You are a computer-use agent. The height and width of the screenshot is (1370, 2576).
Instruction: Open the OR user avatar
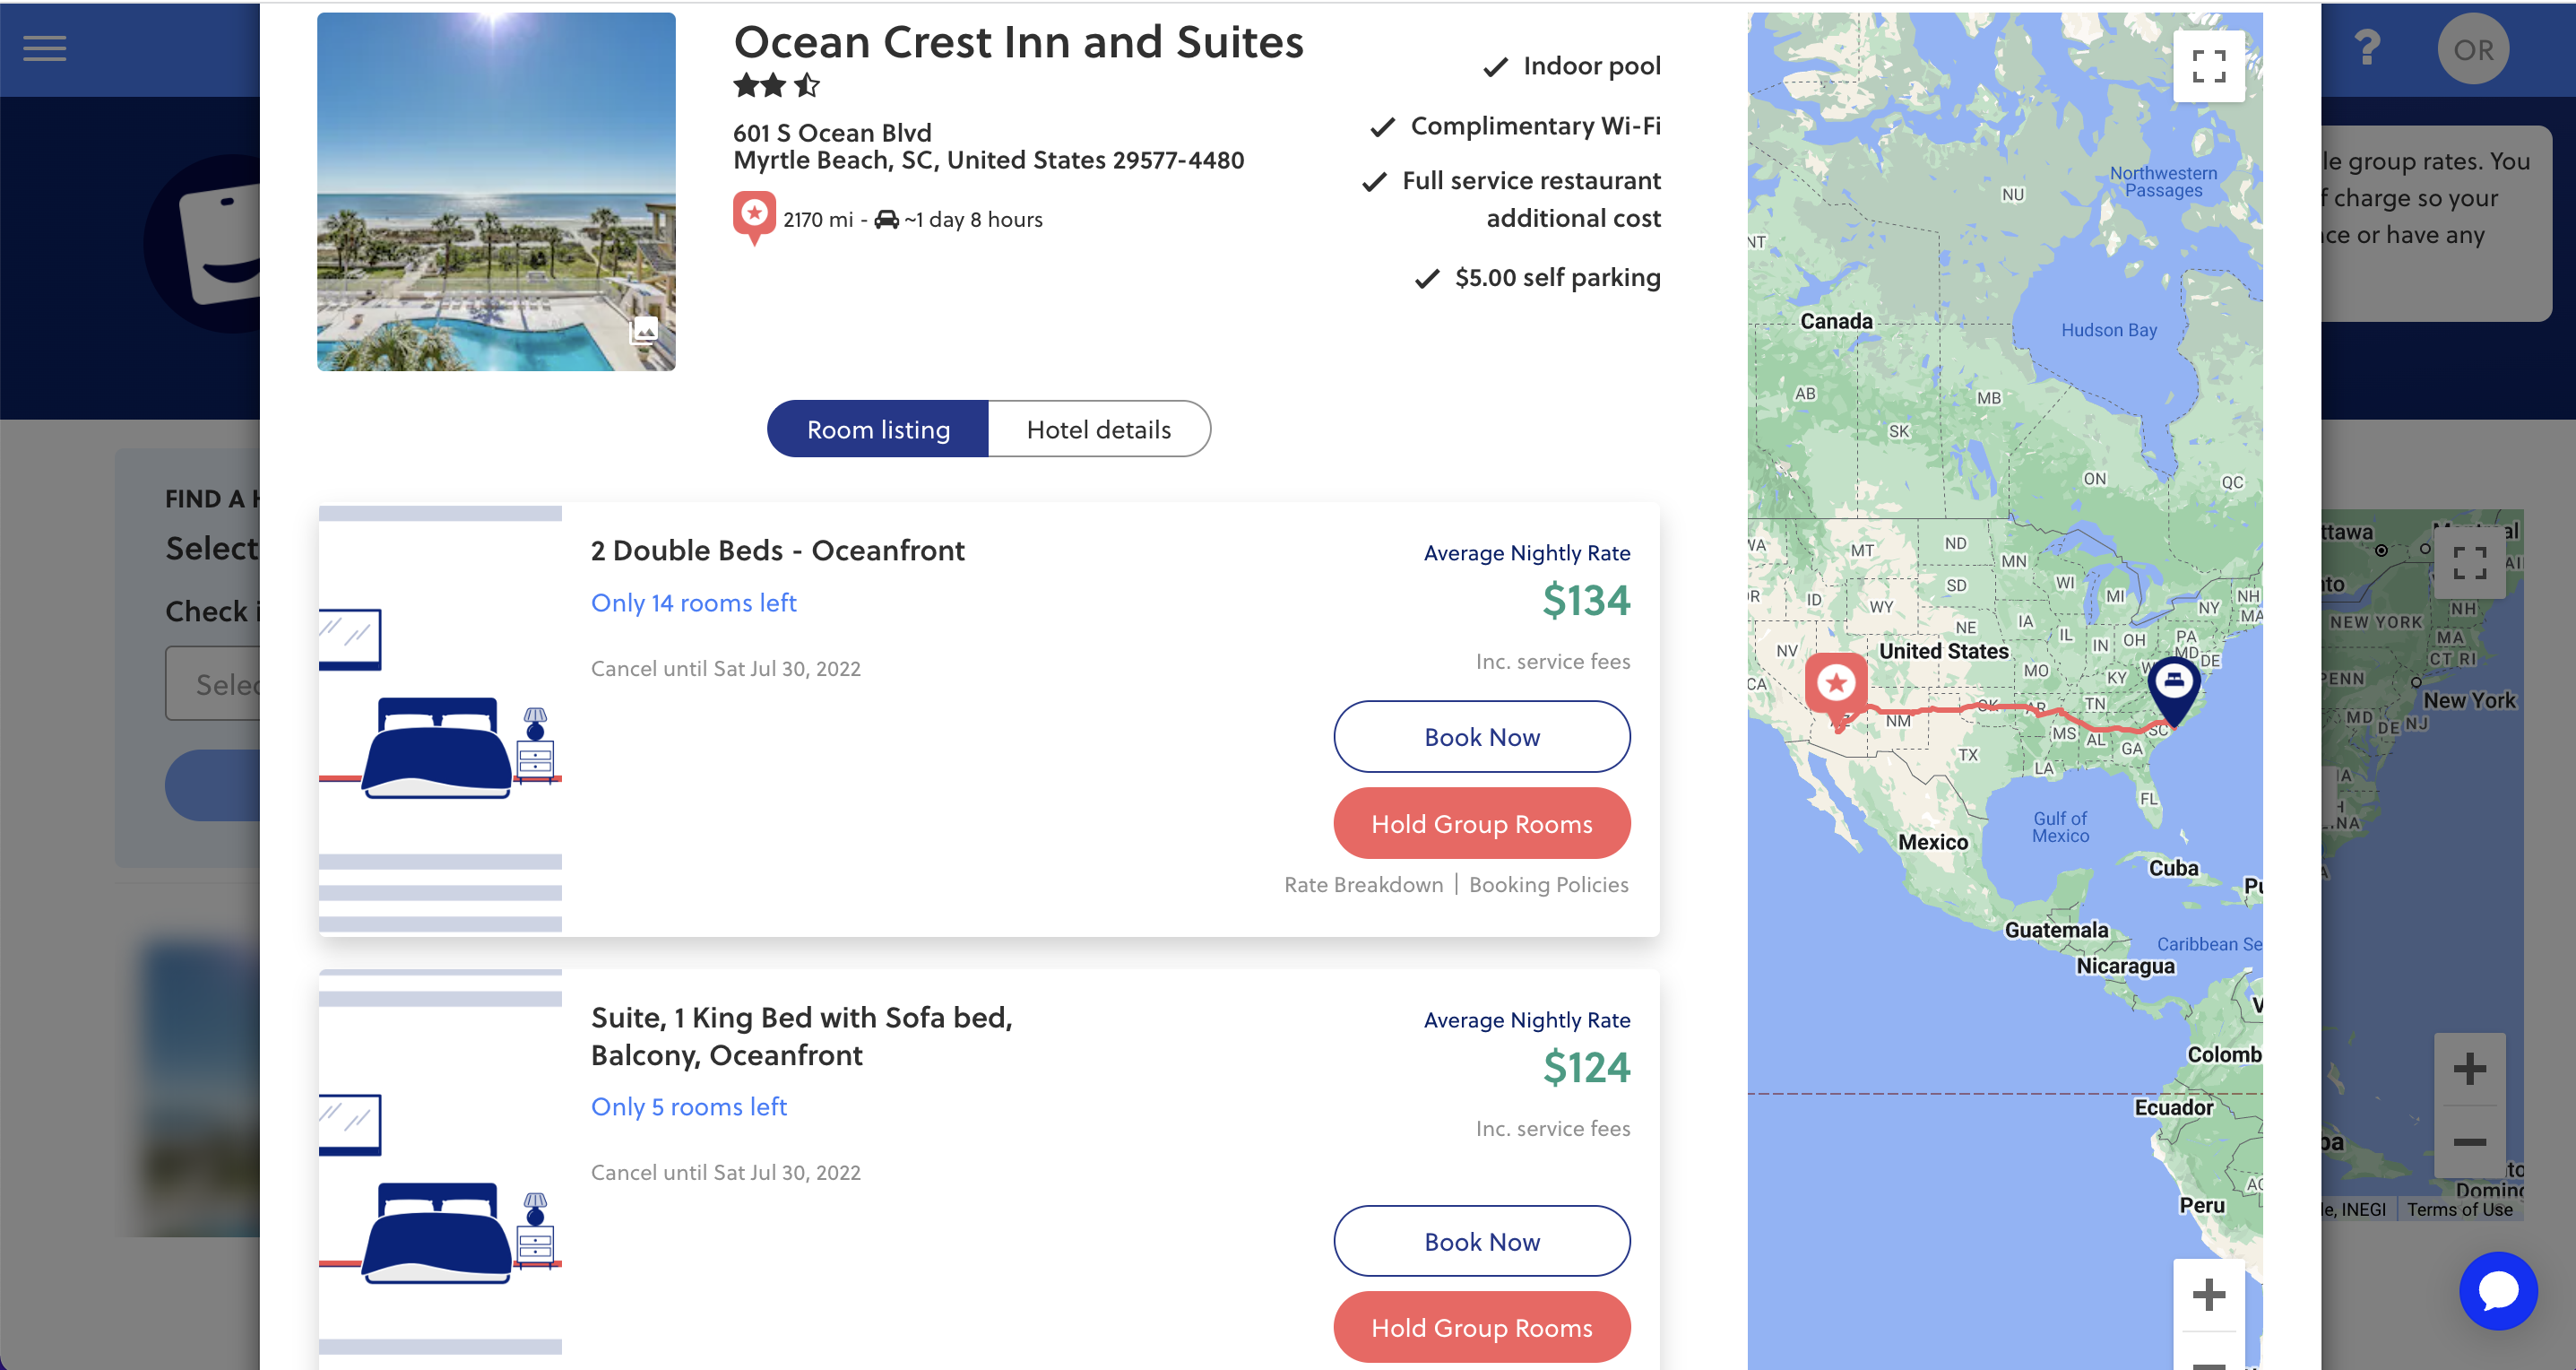click(2472, 49)
